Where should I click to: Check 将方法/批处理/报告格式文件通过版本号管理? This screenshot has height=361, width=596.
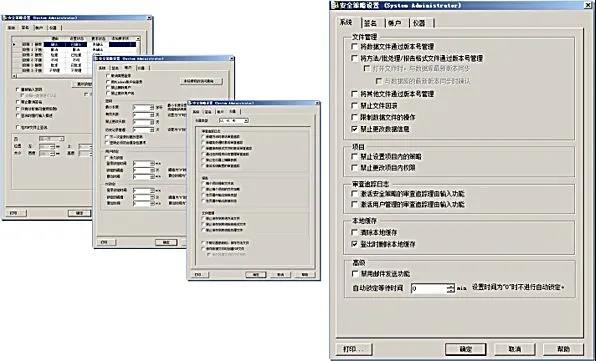point(355,58)
